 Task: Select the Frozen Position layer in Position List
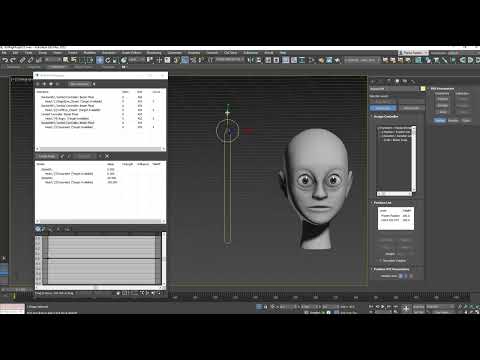pos(396,216)
